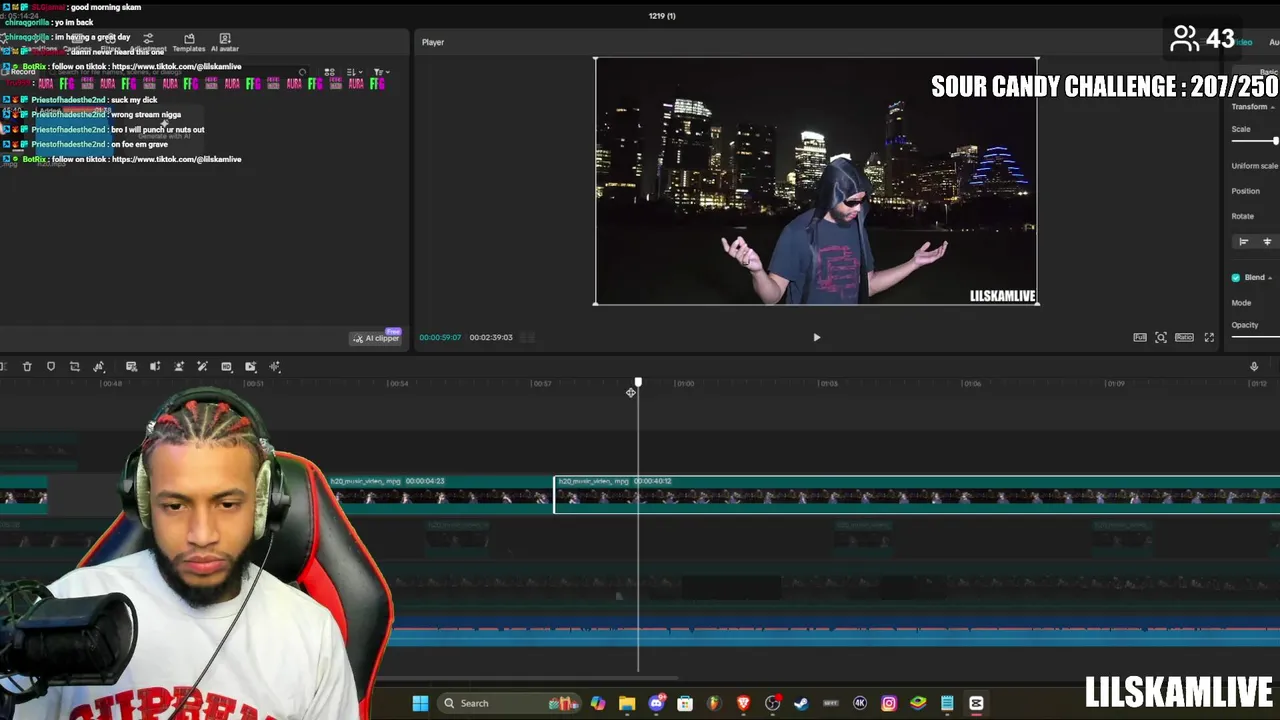Click the sparkle AI effects icon in the timeline toolbar
The width and height of the screenshot is (1280, 720).
click(x=275, y=367)
